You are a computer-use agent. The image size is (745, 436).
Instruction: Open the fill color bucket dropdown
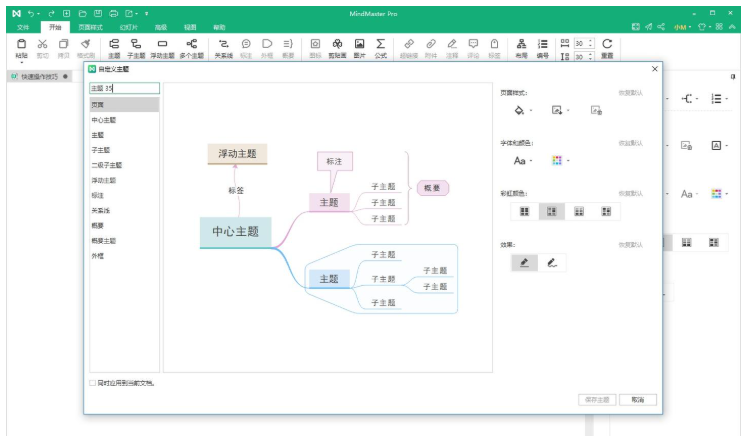coord(521,110)
